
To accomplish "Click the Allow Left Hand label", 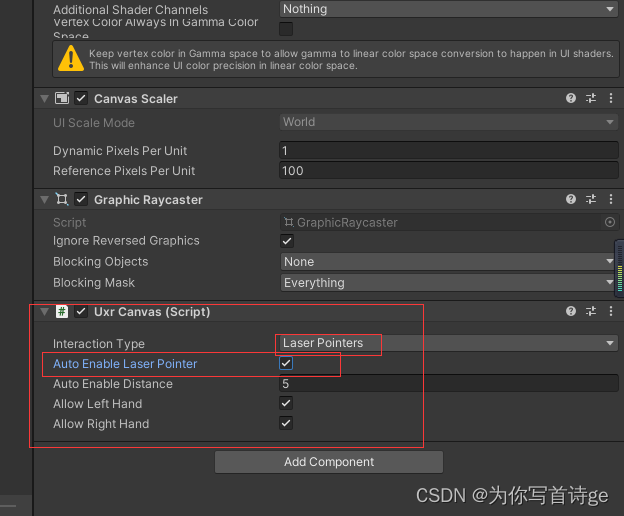I will click(98, 404).
